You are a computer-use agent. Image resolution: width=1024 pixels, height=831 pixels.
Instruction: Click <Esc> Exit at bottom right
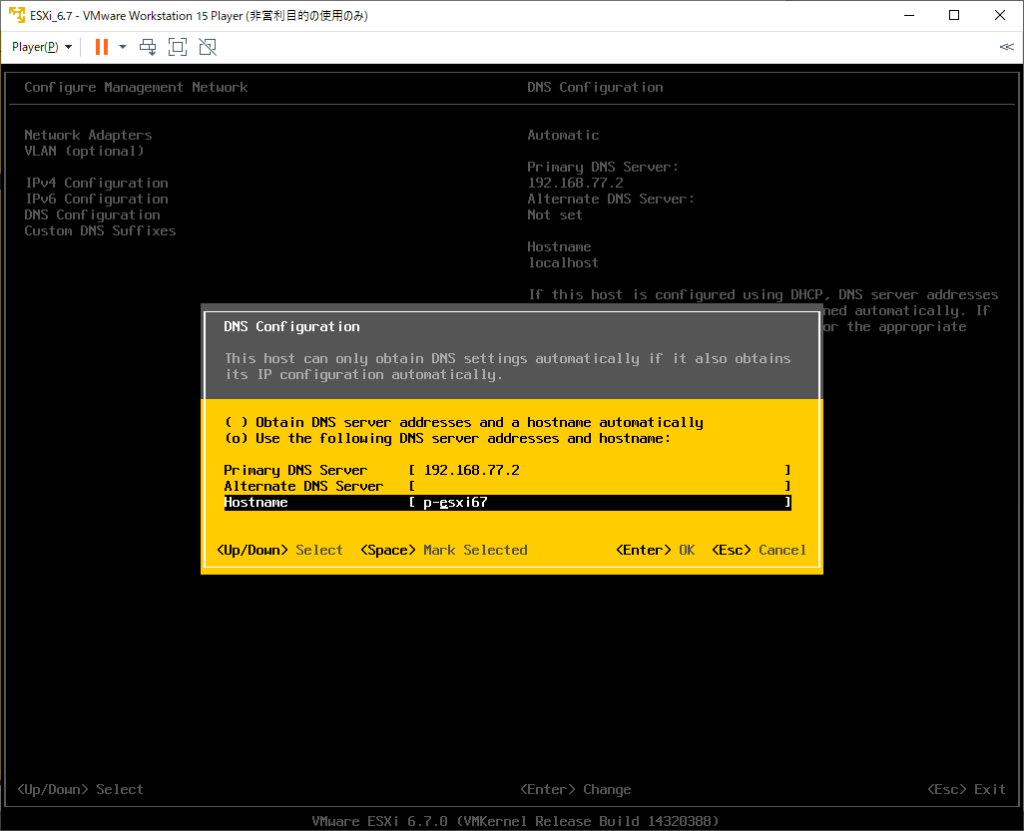point(967,789)
